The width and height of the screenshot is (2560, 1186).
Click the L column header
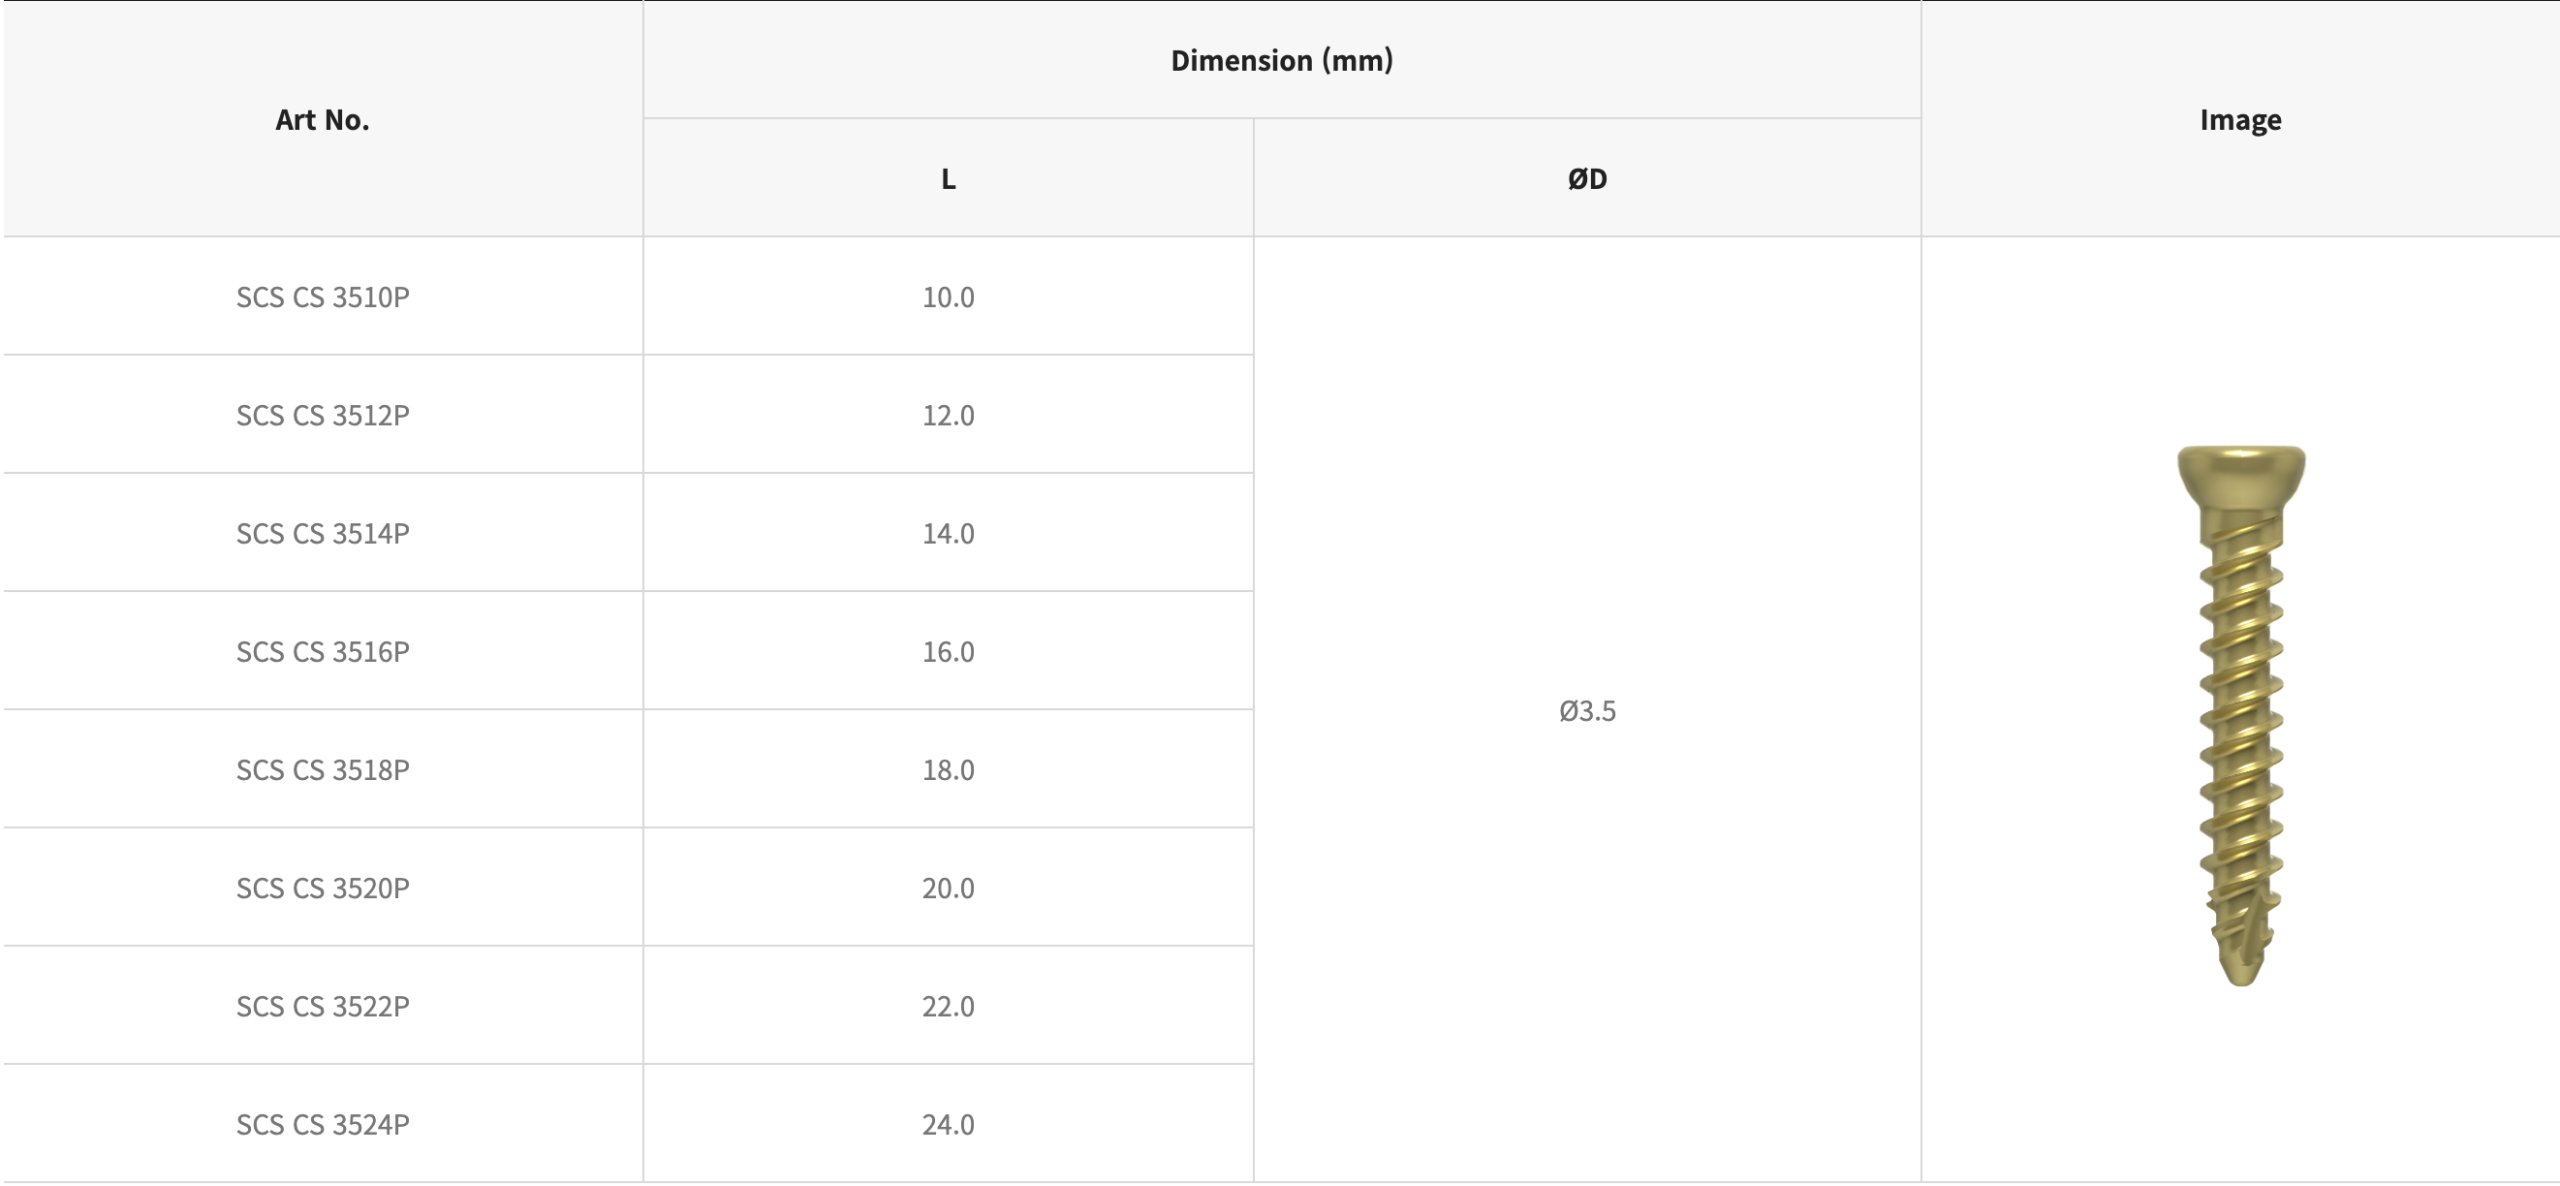[x=948, y=179]
